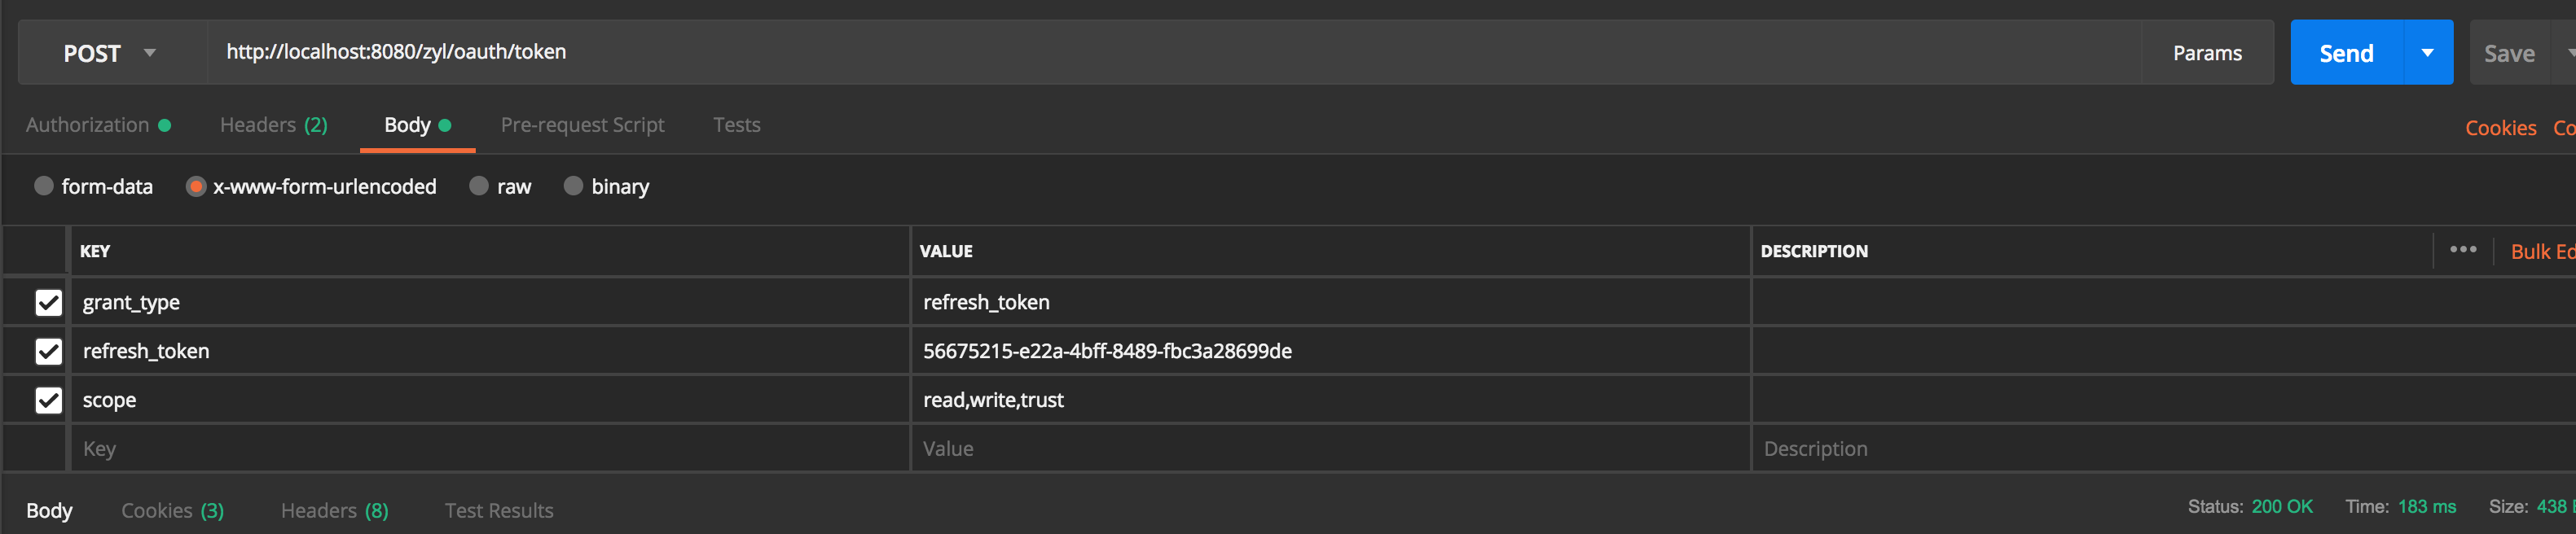Image resolution: width=2576 pixels, height=534 pixels.
Task: Click the three-dots column options icon
Action: (x=2462, y=250)
